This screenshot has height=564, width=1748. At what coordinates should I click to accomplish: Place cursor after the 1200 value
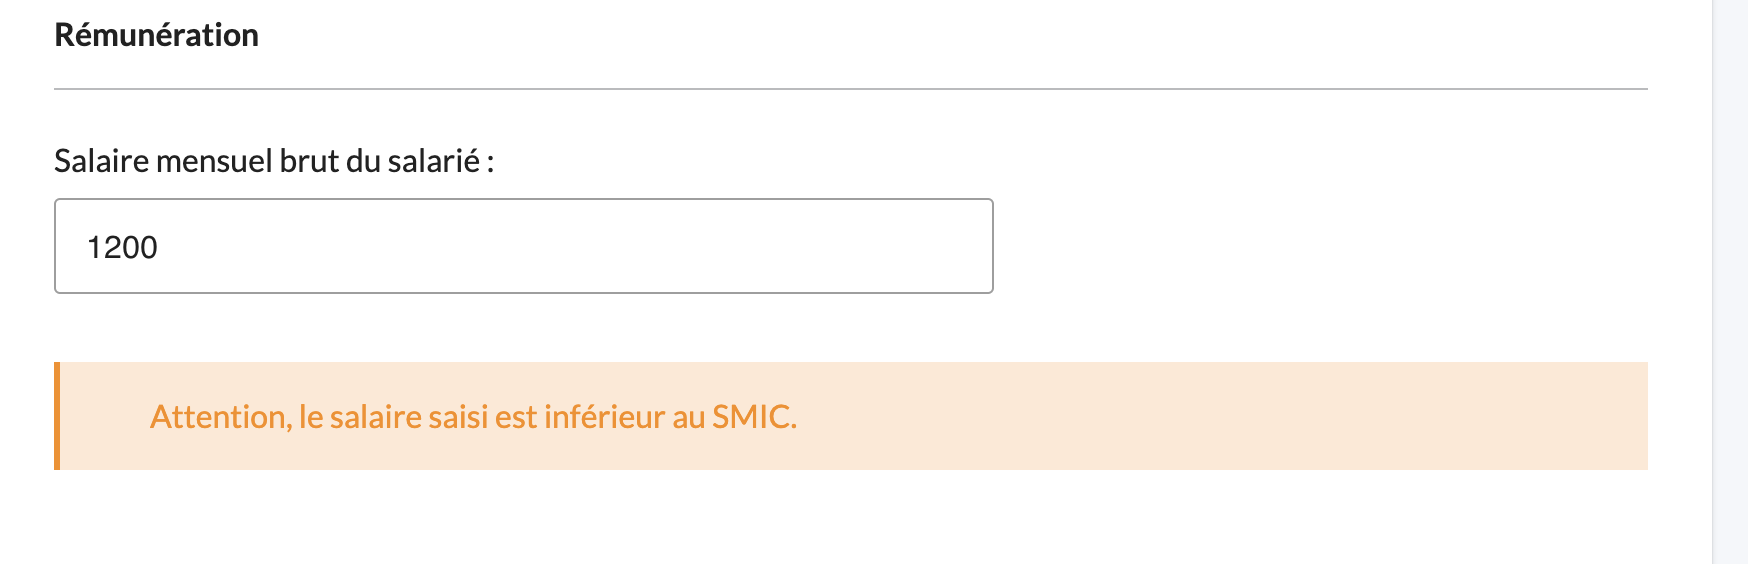click(x=160, y=247)
